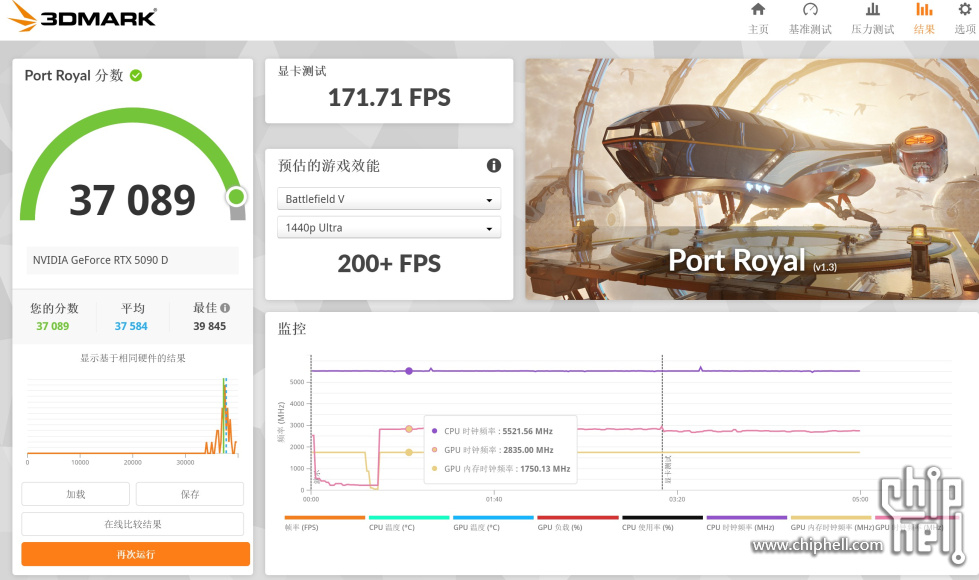Open the 压力测试 stress test icon
Screen dimensions: 979x580
[872, 9]
